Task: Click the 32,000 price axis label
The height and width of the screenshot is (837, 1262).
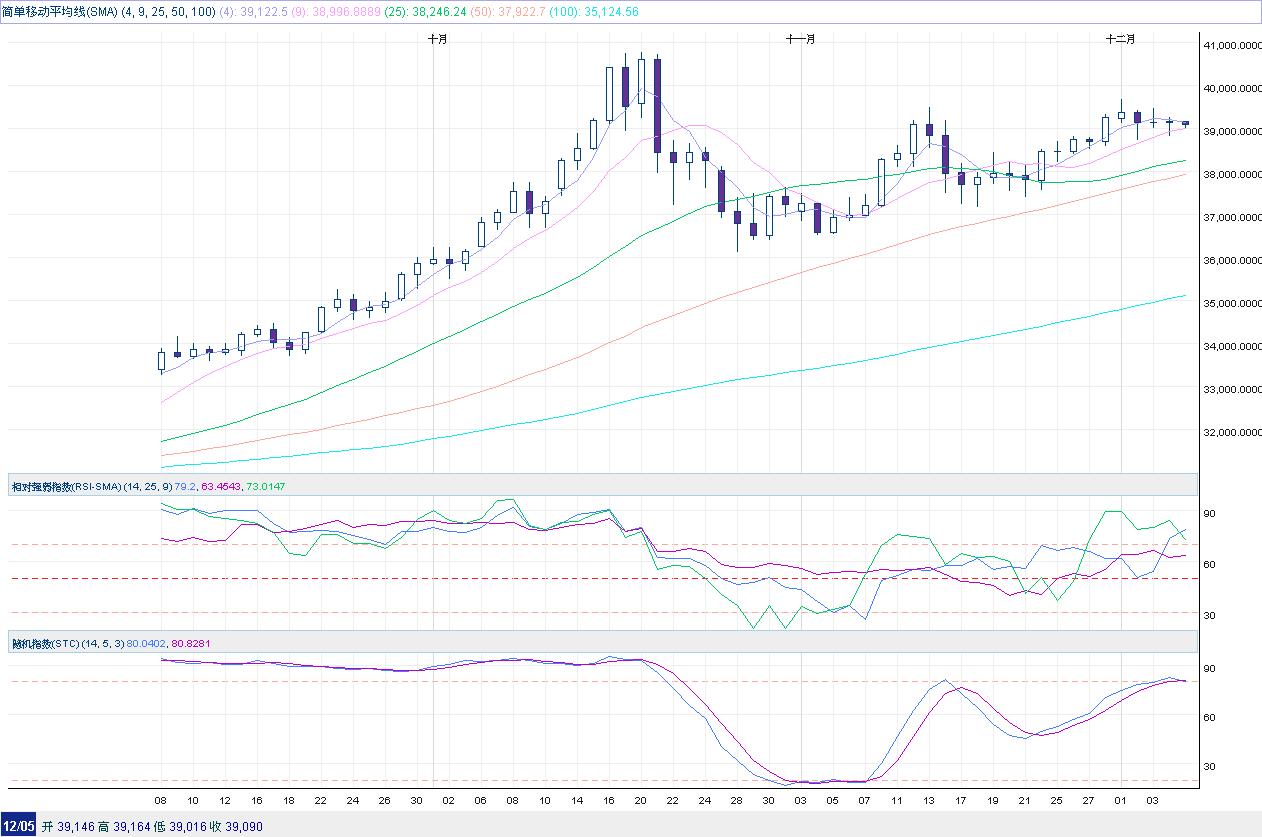Action: 1229,432
